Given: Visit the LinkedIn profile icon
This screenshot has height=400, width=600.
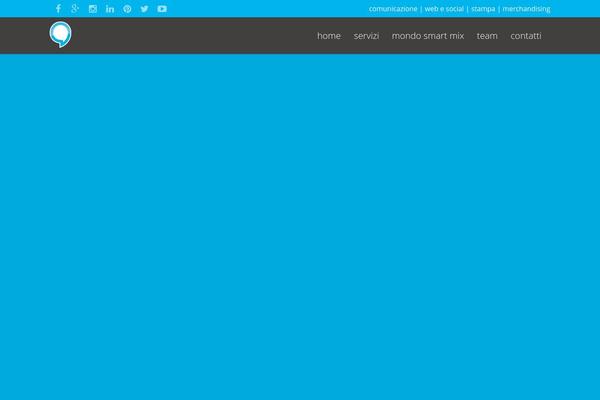Looking at the screenshot, I should tap(110, 9).
